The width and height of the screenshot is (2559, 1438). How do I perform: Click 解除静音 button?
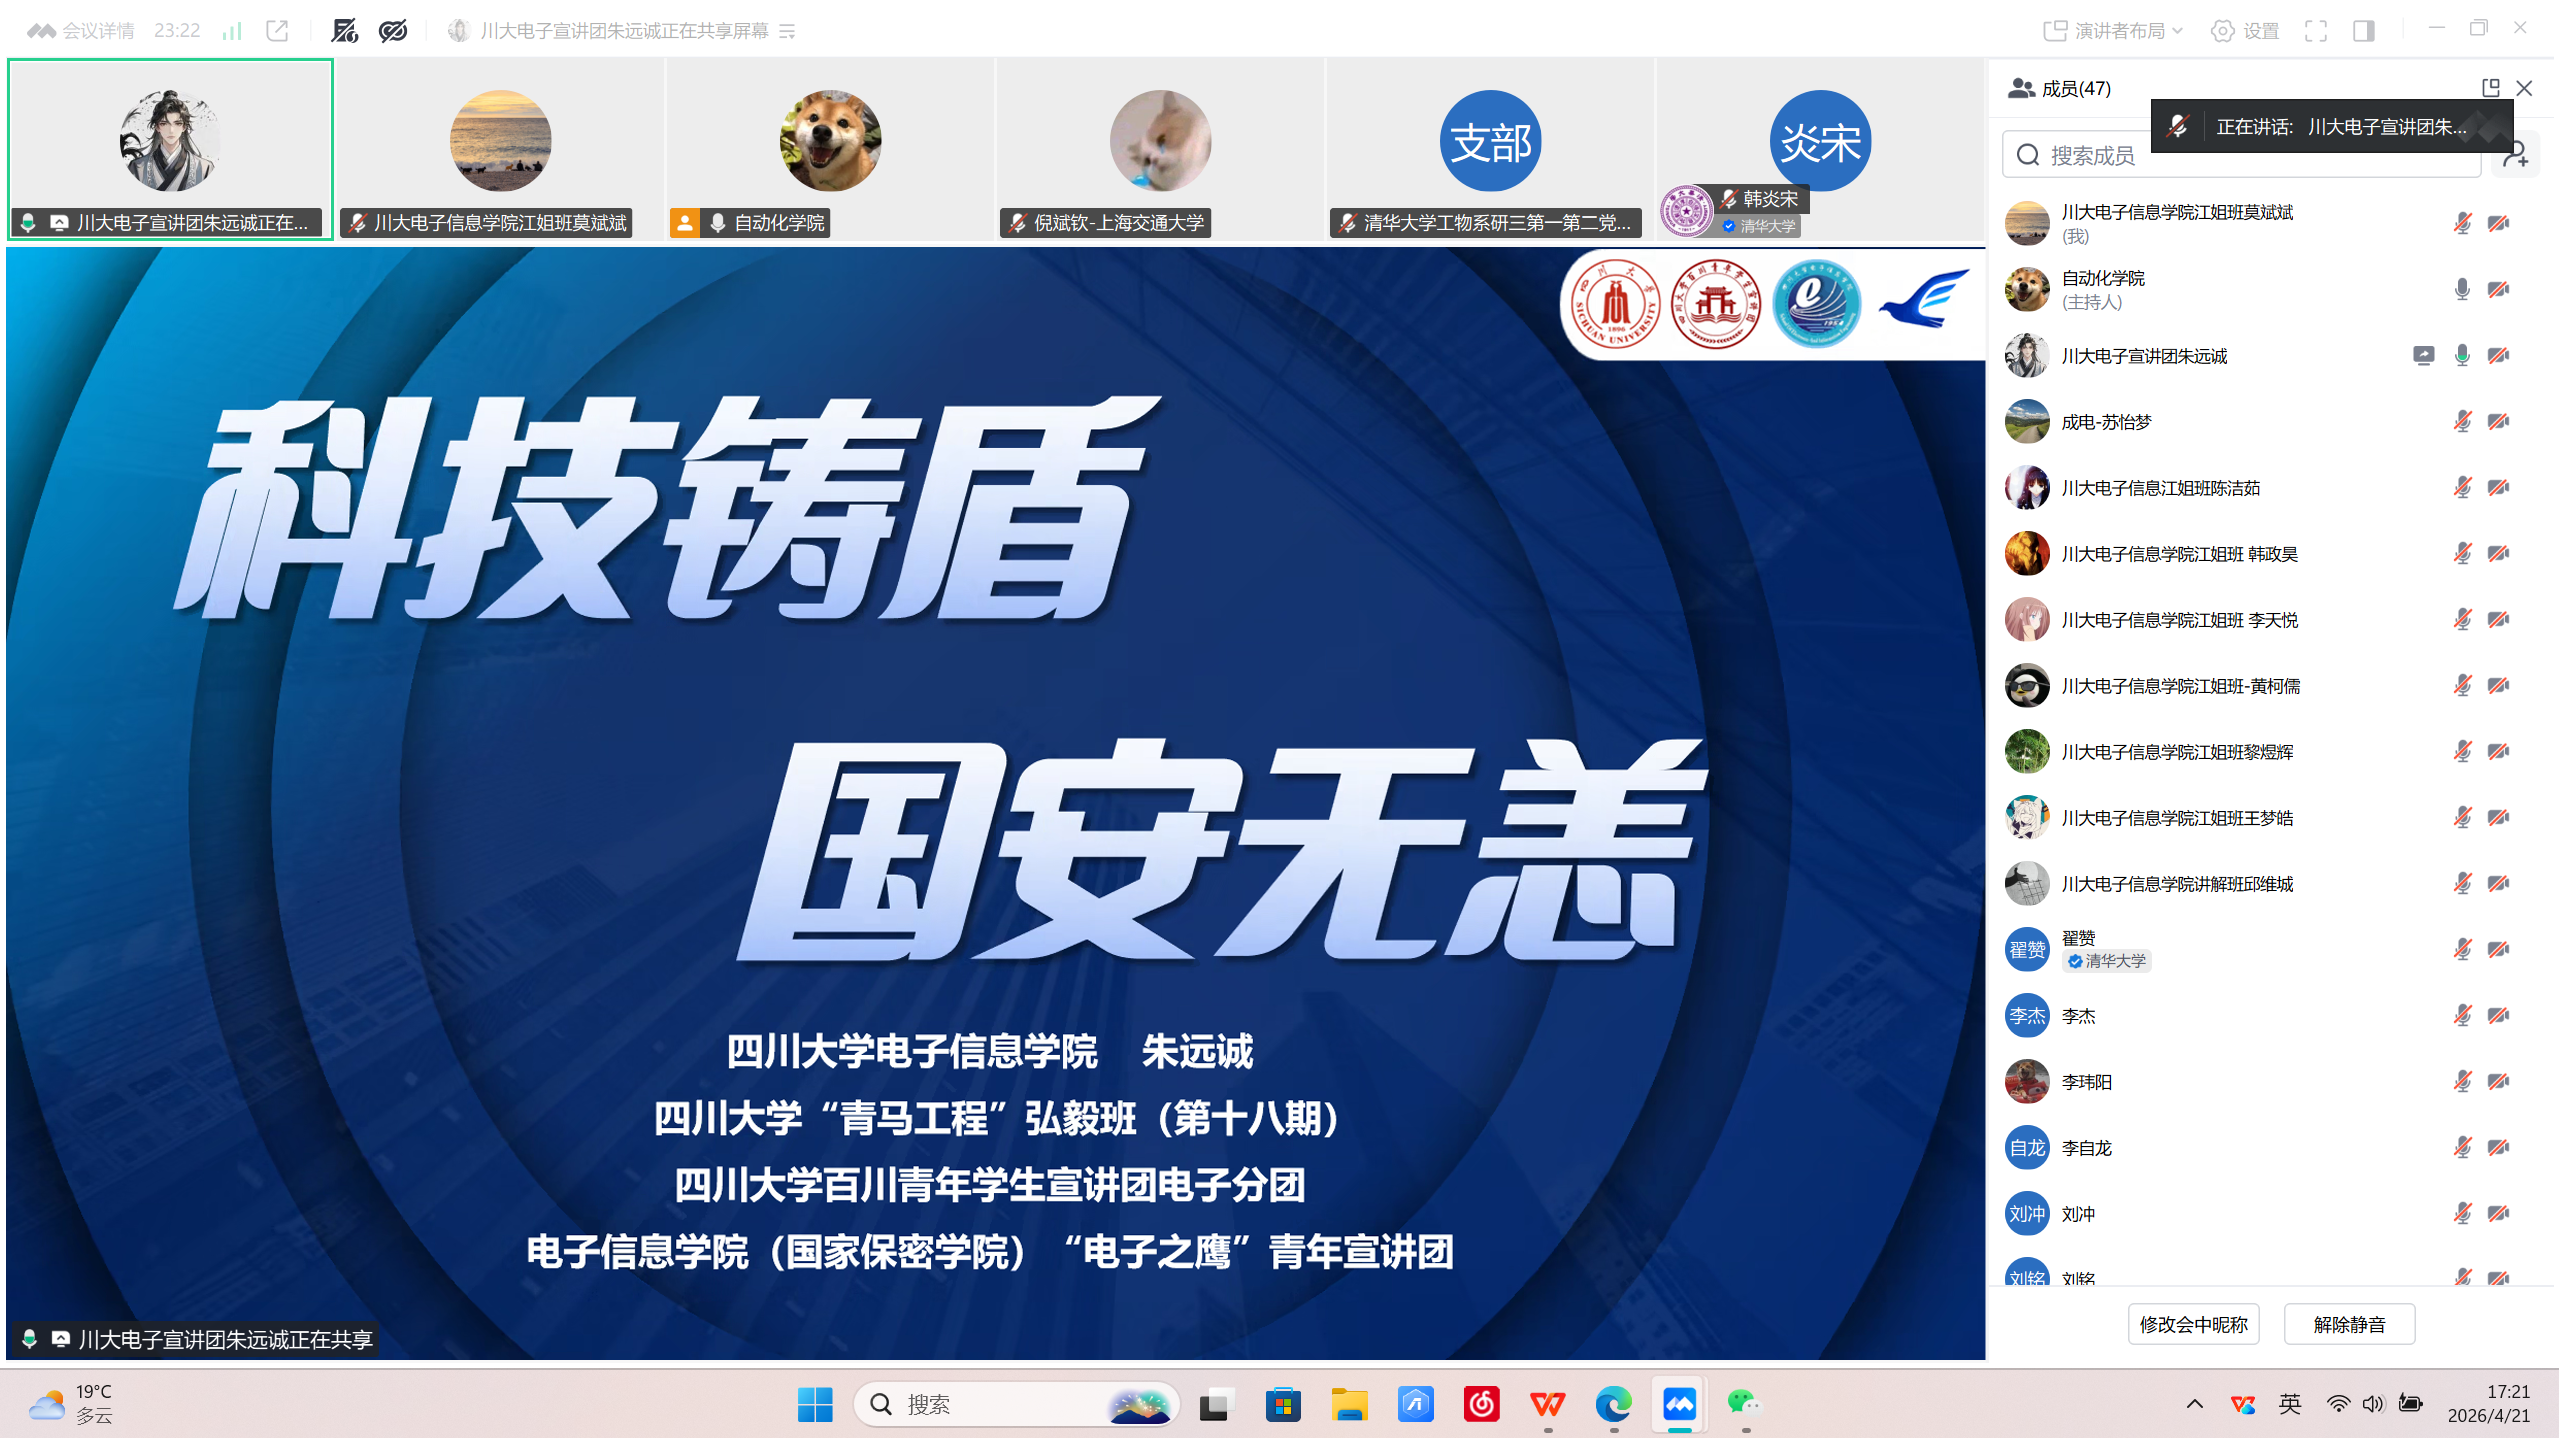click(2349, 1324)
